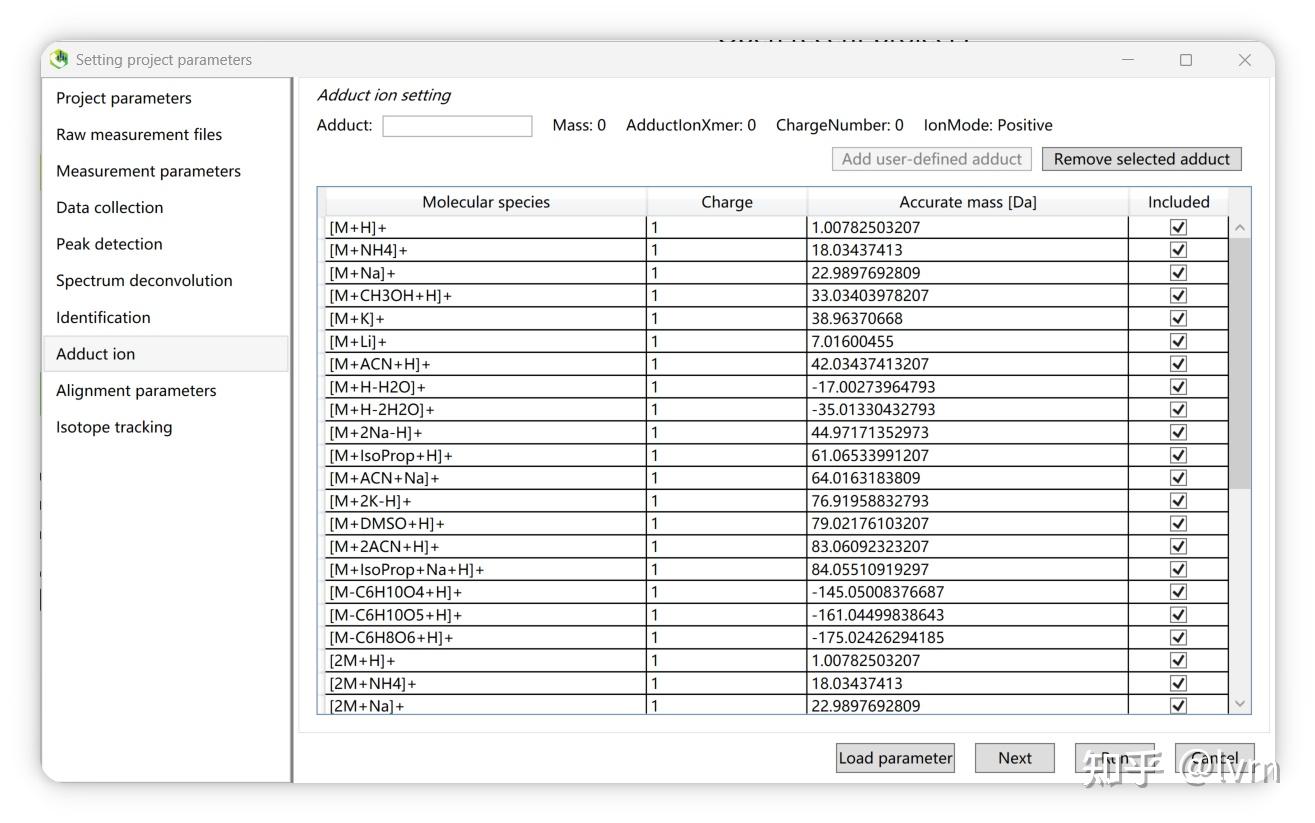Click the Included column header
Viewport: 1315px width, 823px height.
point(1179,202)
